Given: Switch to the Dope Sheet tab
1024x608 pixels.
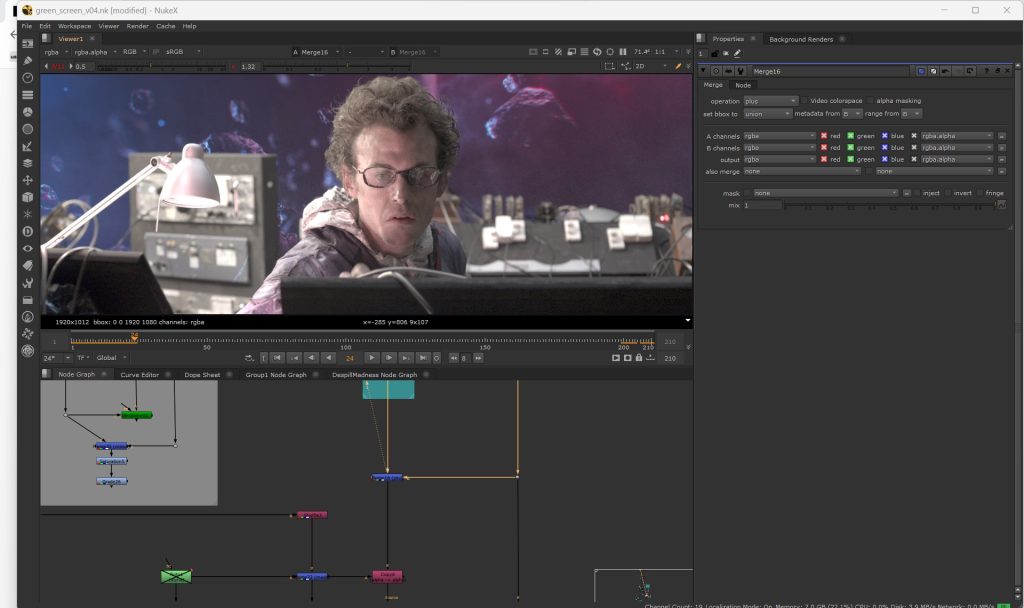Looking at the screenshot, I should pos(202,375).
